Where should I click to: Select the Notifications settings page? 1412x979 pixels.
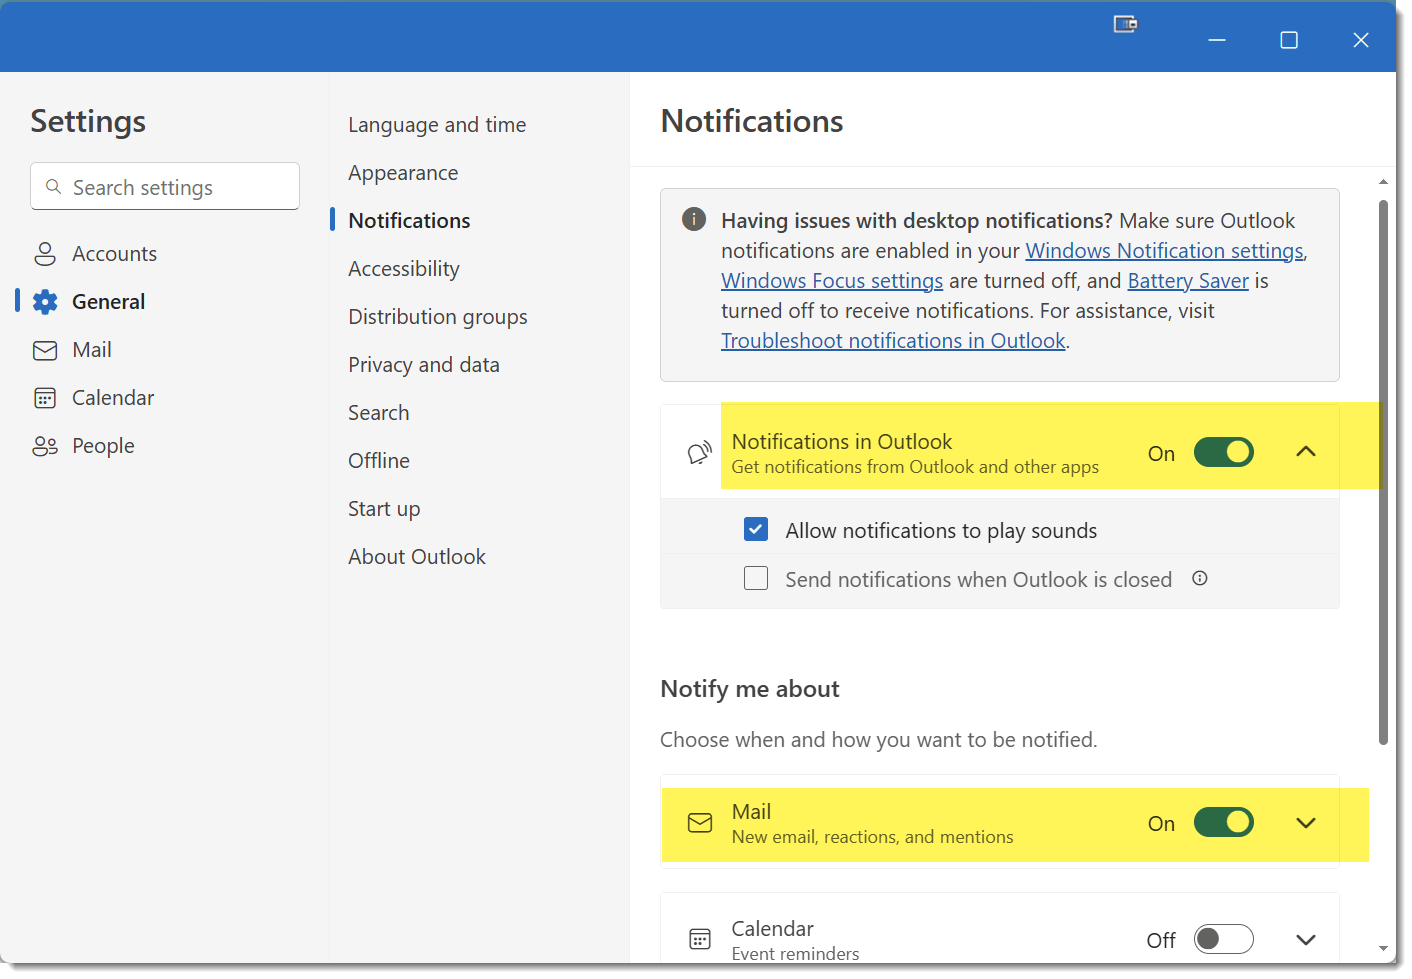point(409,221)
